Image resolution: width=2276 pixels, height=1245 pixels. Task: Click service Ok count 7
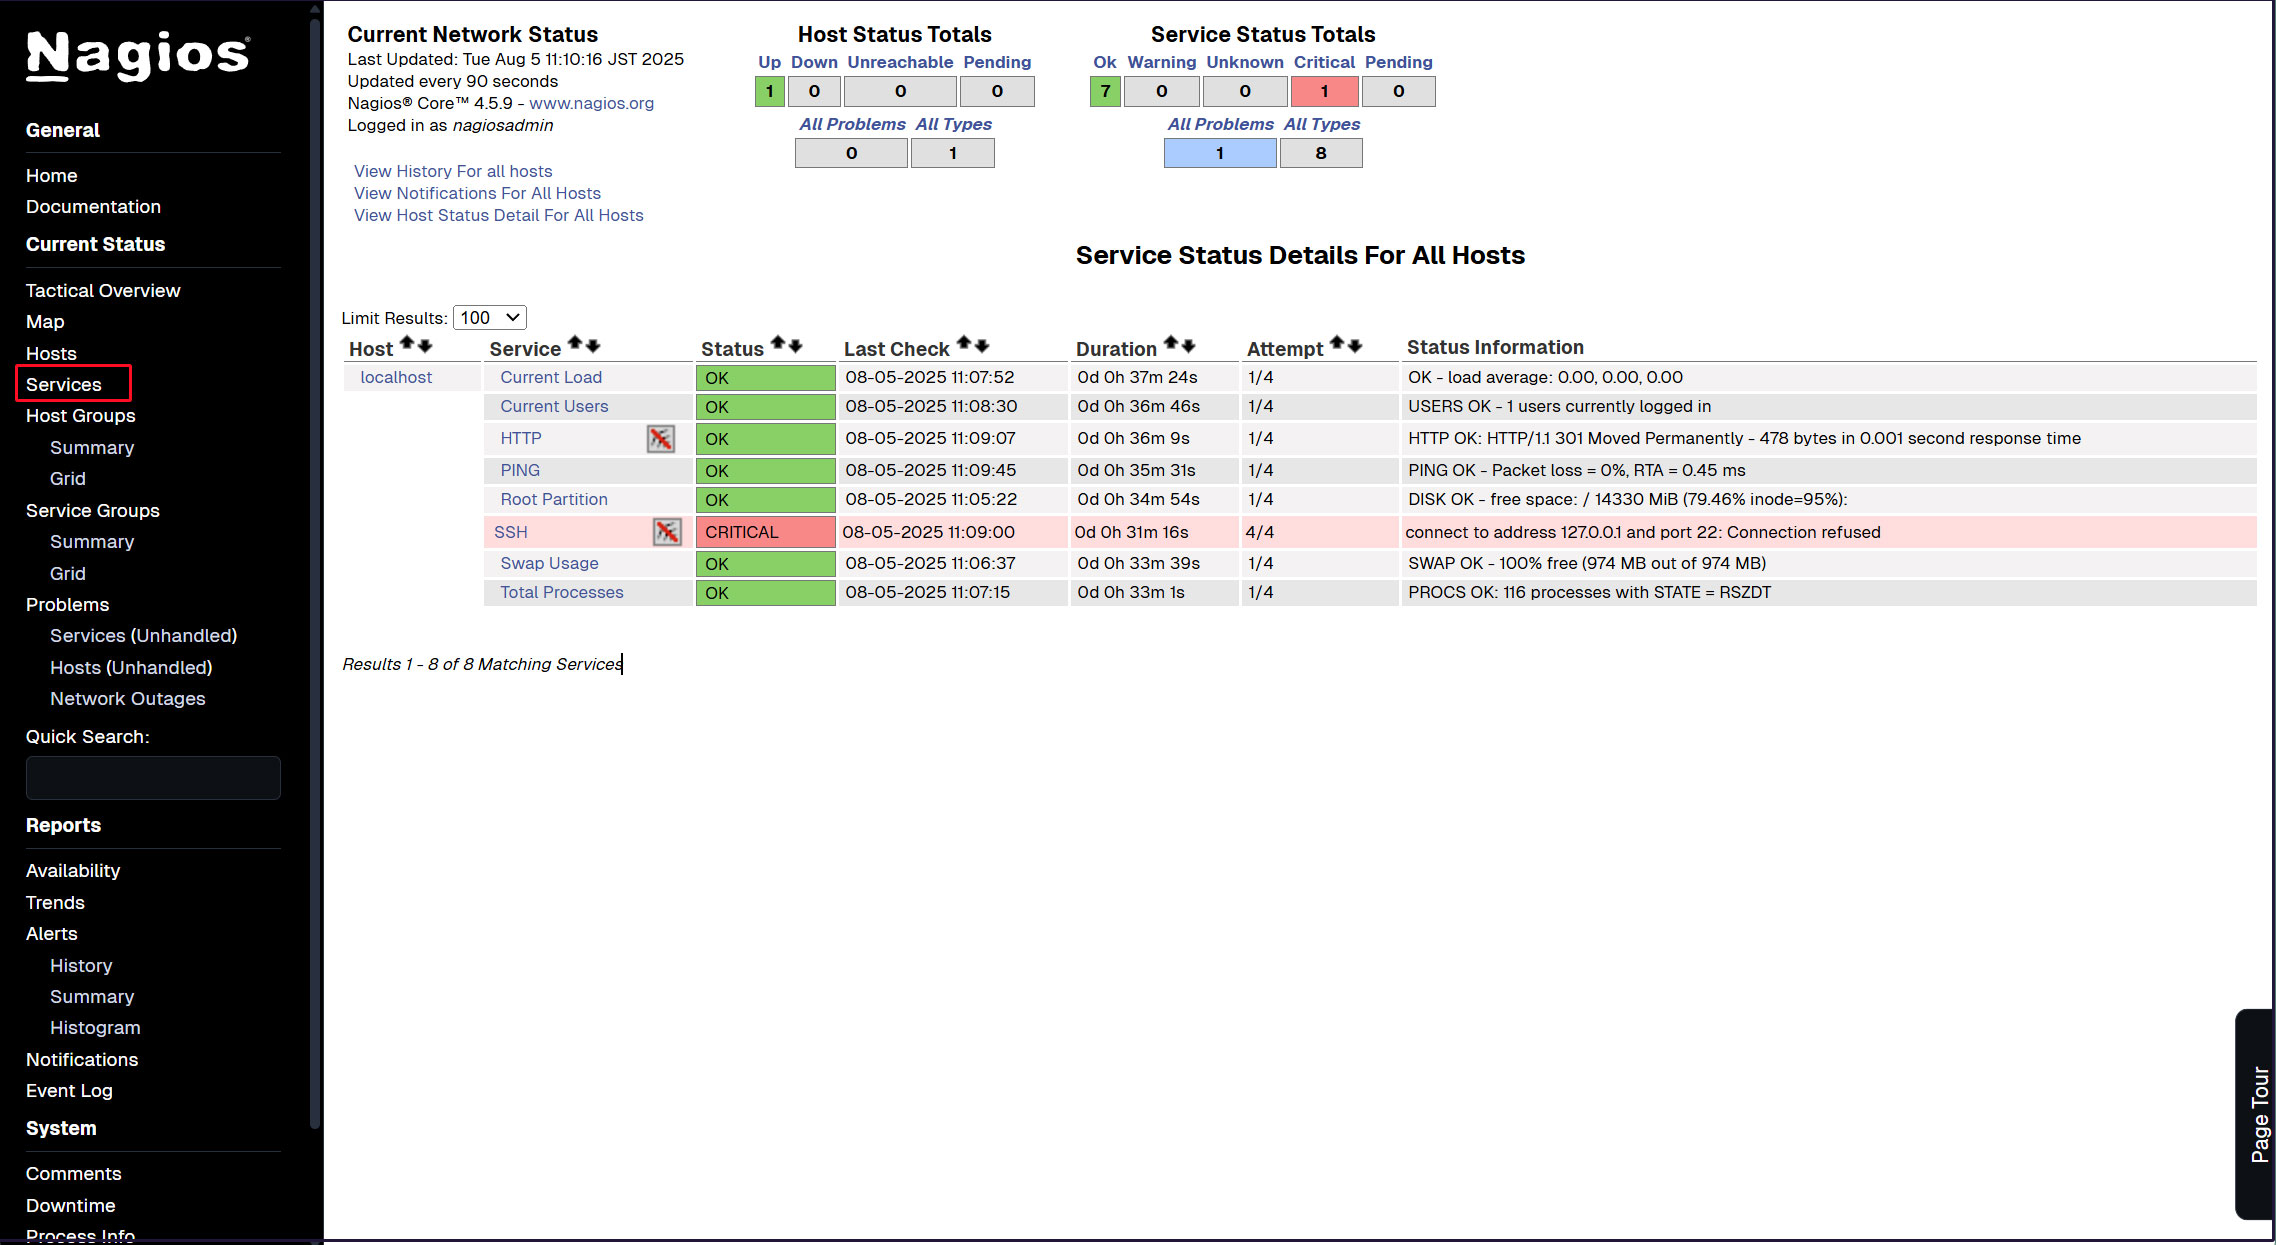coord(1105,91)
